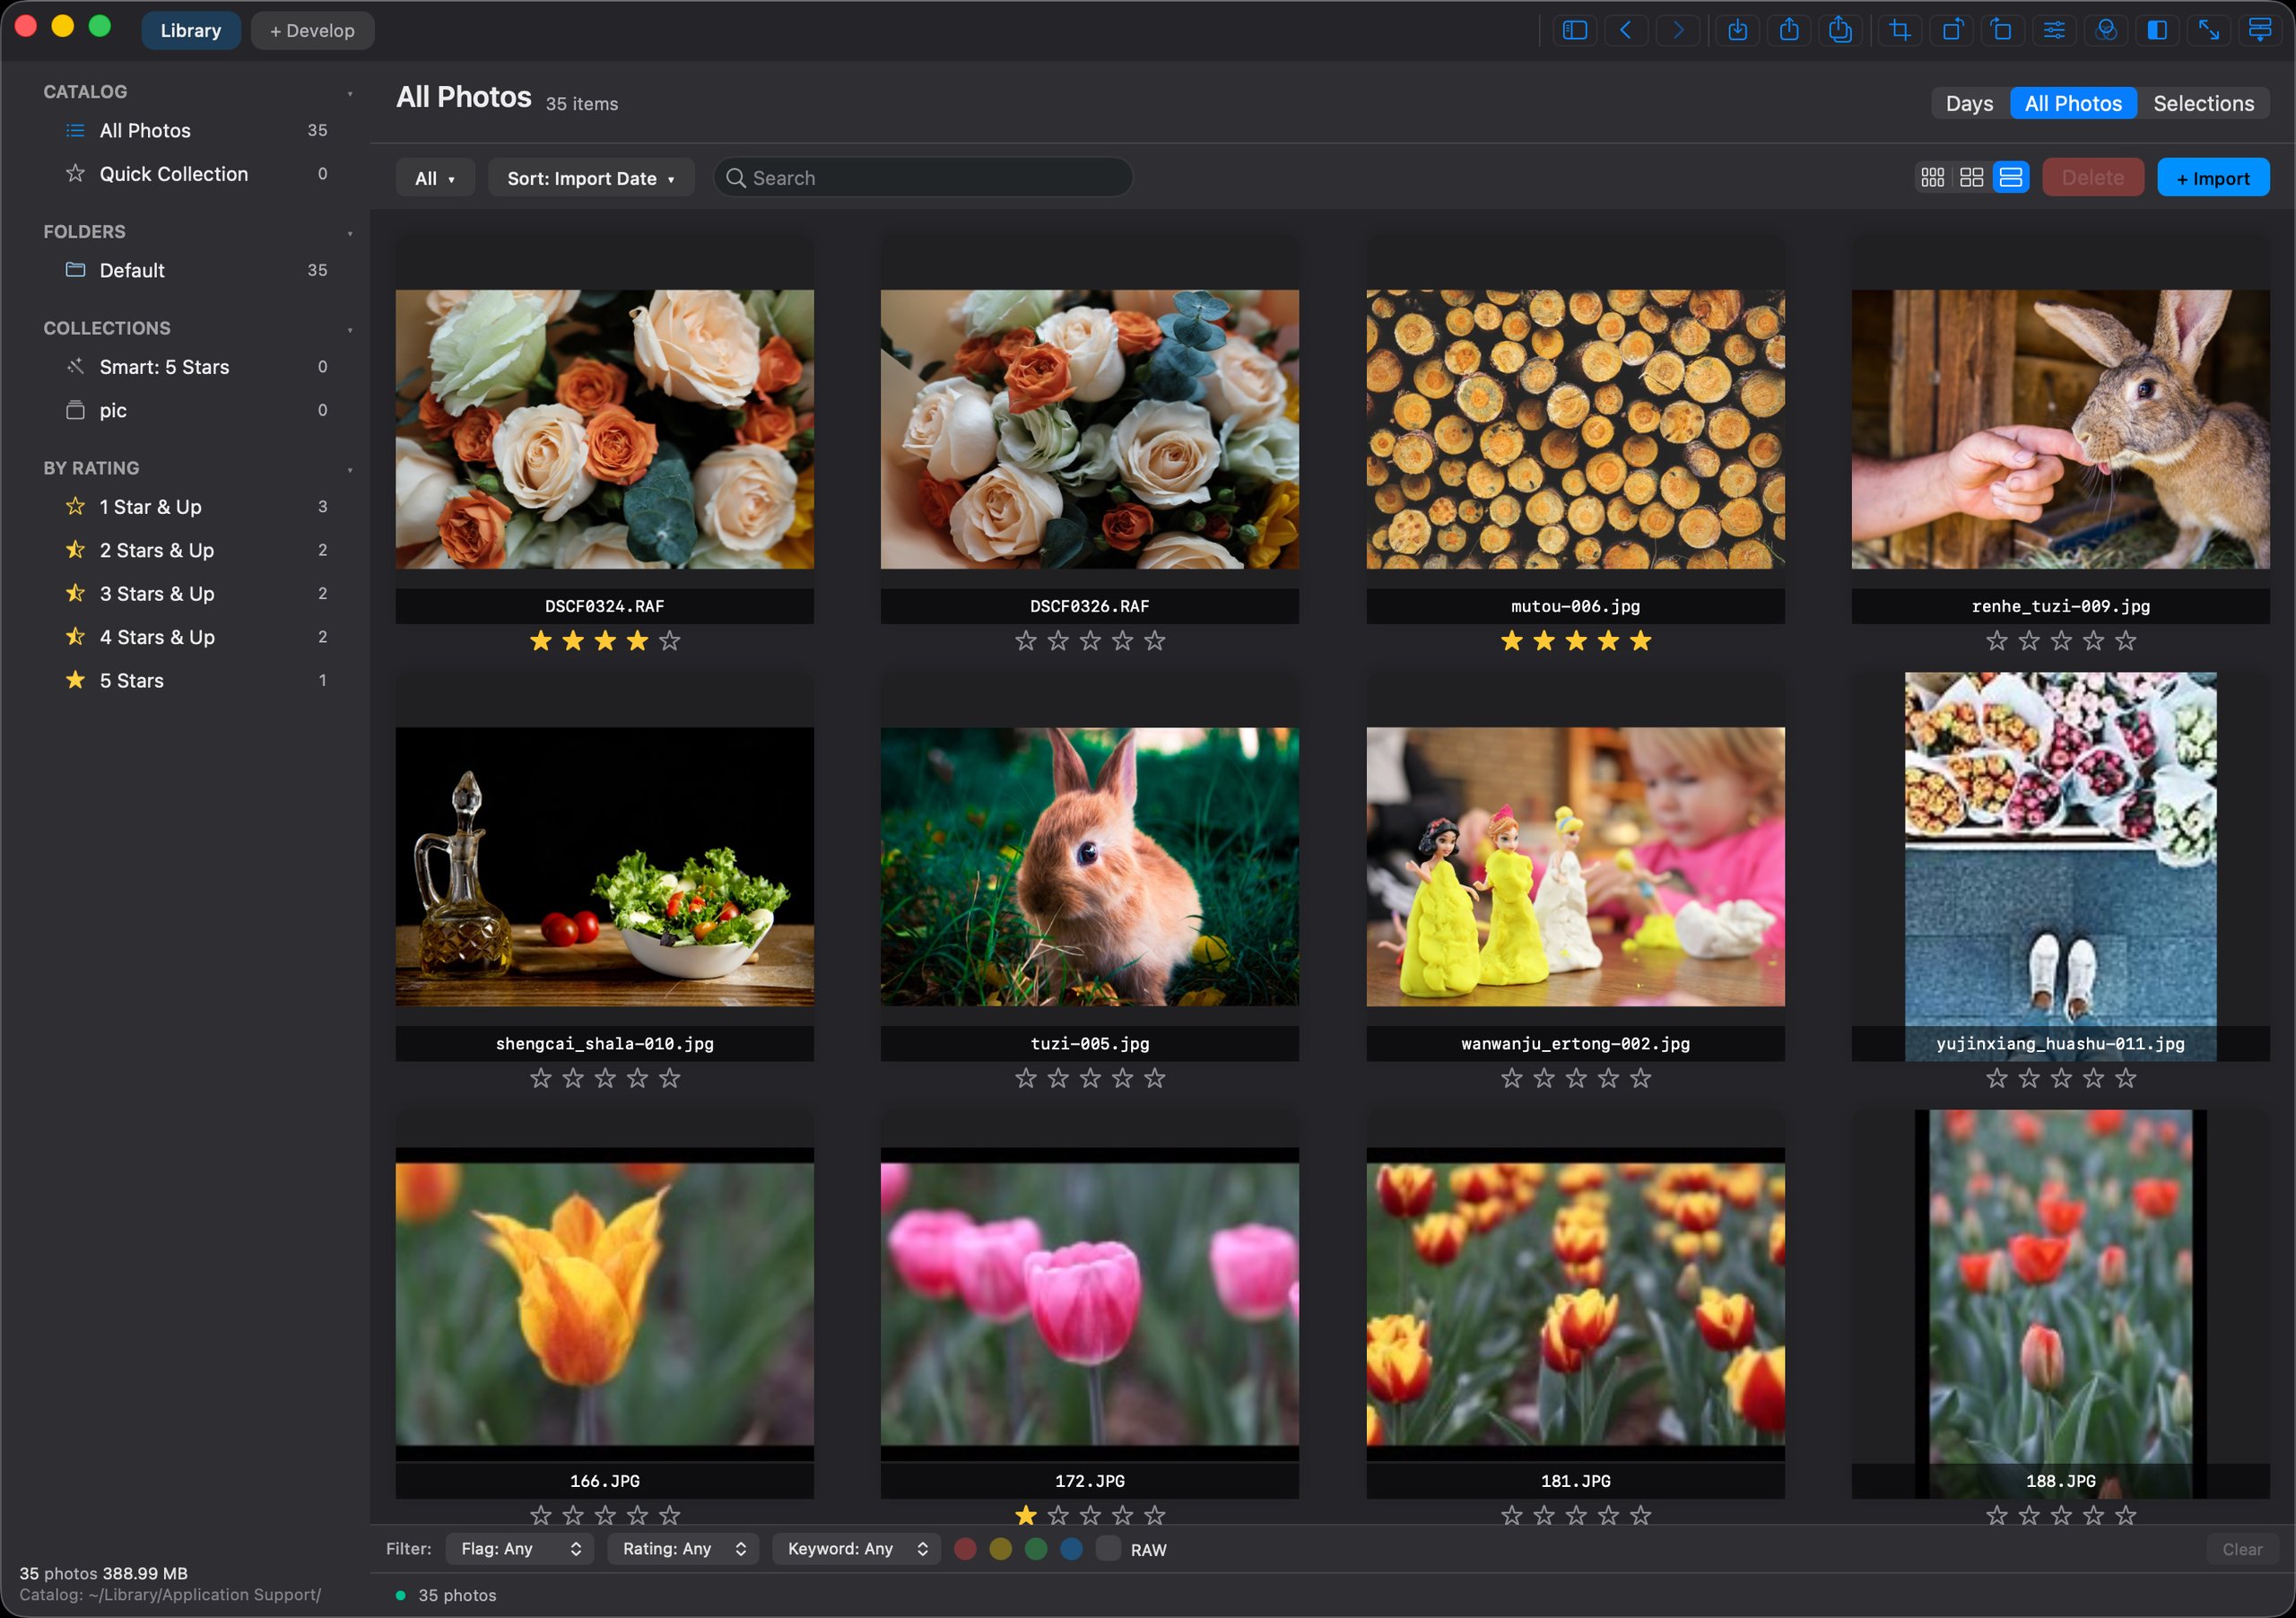Select the Crop tool icon
This screenshot has width=2296, height=1618.
[x=1900, y=30]
